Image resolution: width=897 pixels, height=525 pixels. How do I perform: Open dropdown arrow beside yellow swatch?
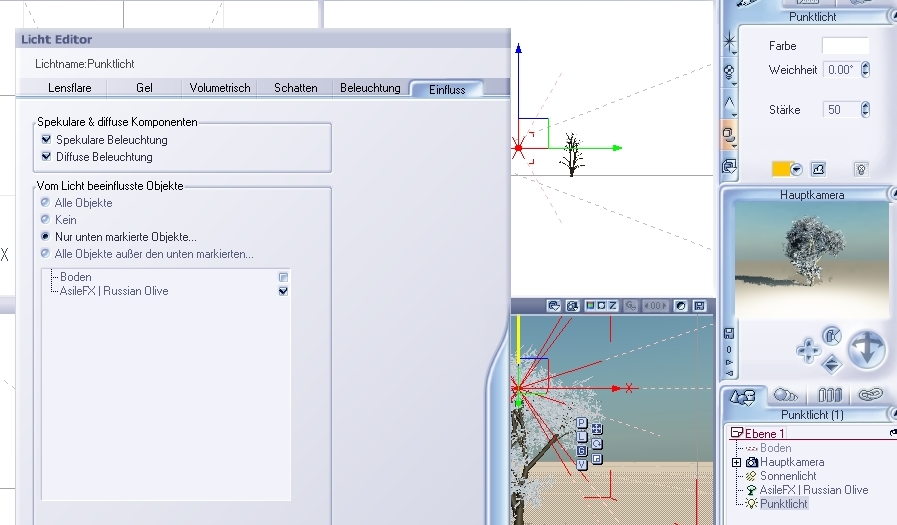coord(796,169)
